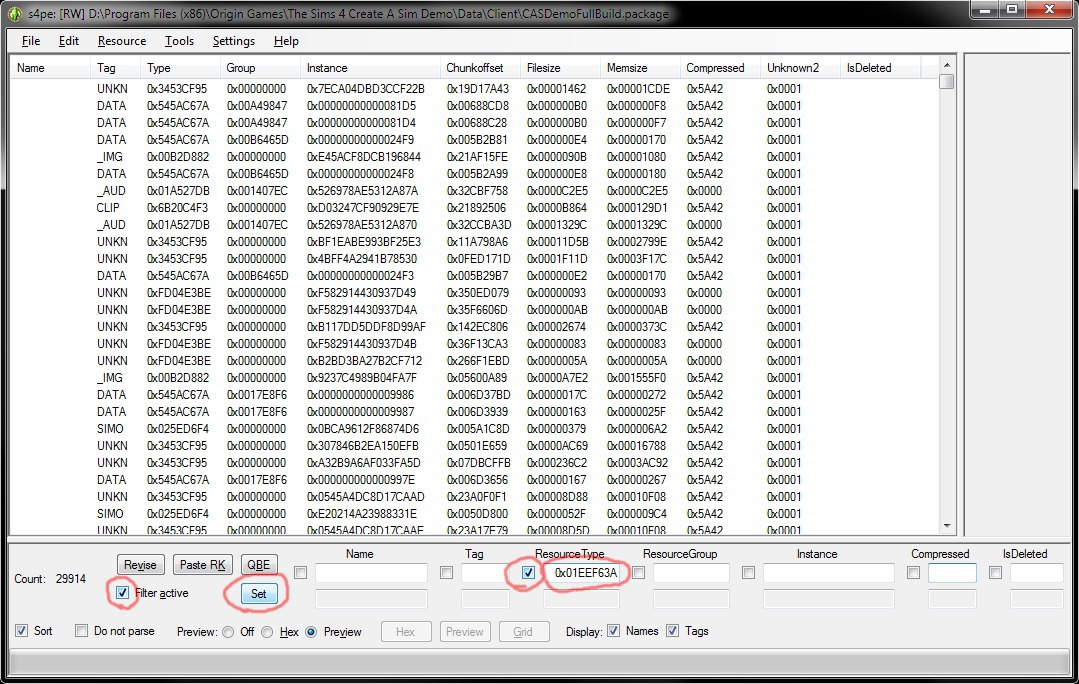Select the _IMG row with instance 0xE45ACF8DCB196844
1079x684 pixels.
pos(475,157)
